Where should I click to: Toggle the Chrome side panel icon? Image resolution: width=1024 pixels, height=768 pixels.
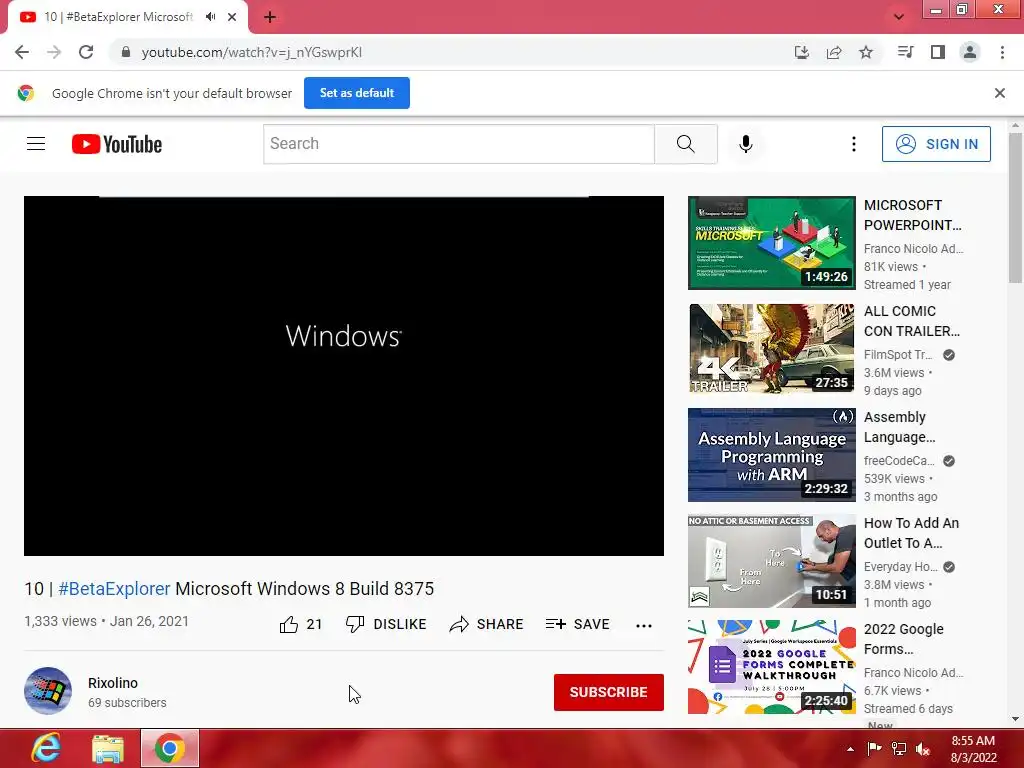pyautogui.click(x=938, y=52)
